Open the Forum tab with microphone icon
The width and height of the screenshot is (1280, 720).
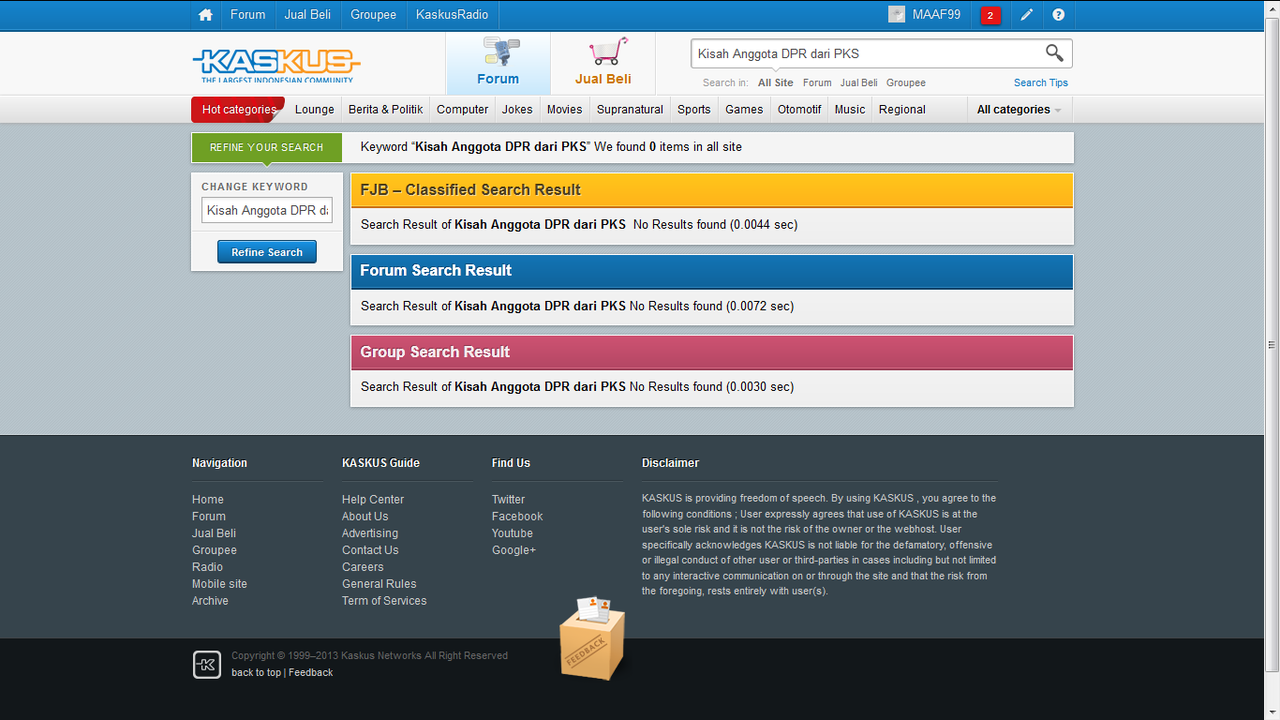point(498,63)
